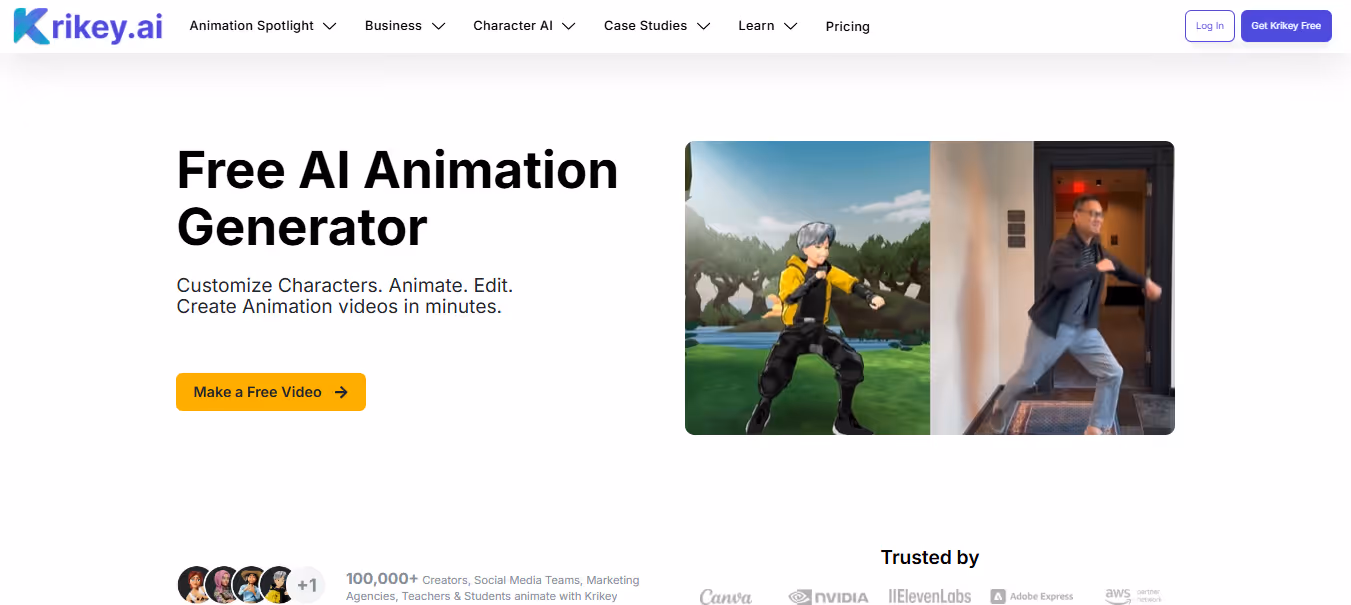The width and height of the screenshot is (1351, 605).
Task: Expand the Character AI chevron
Action: click(x=569, y=26)
